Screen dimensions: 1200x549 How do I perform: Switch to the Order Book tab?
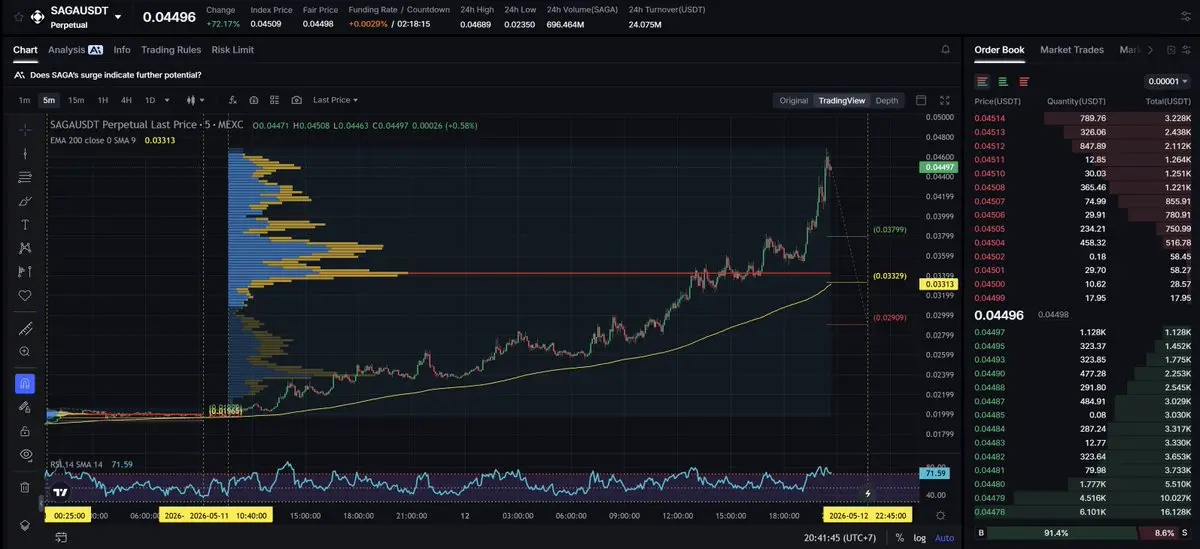[x=999, y=49]
